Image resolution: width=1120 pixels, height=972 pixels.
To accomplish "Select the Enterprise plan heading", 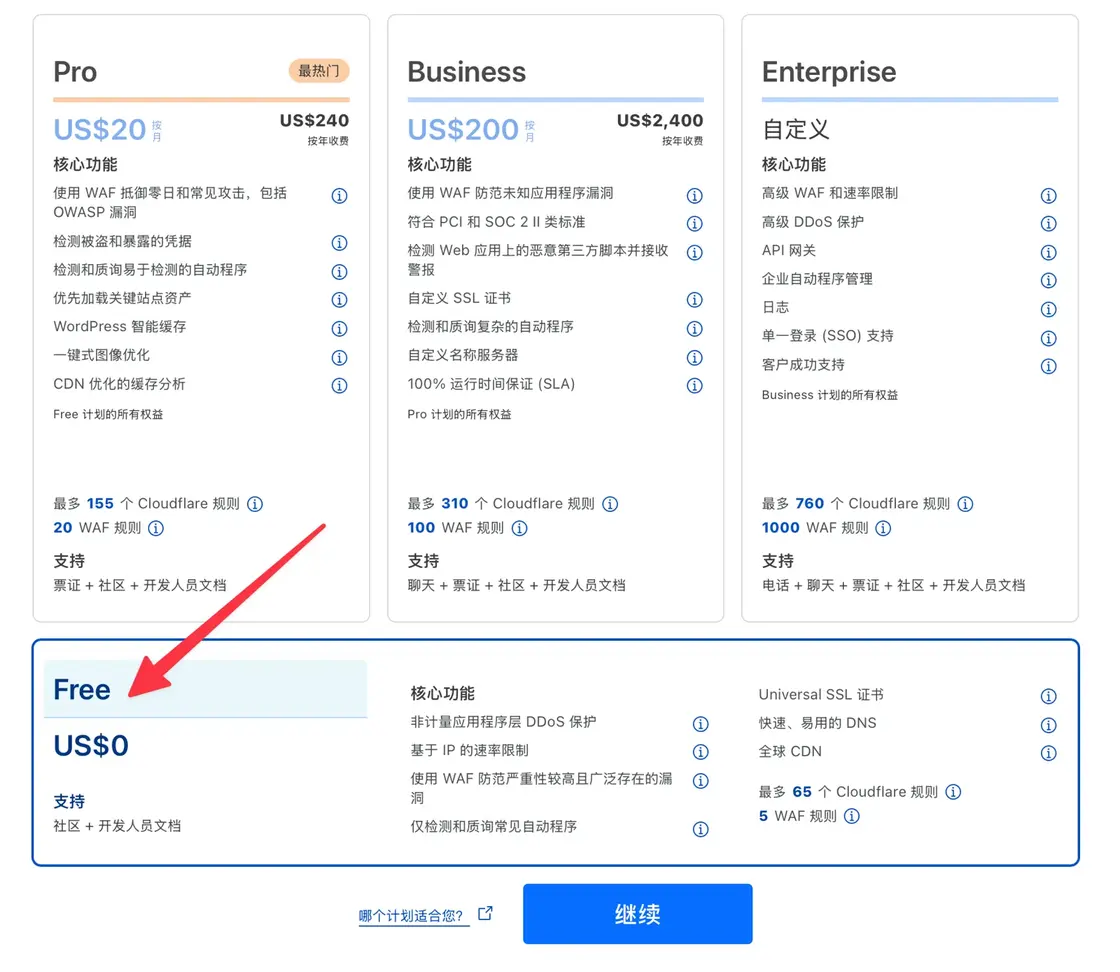I will [x=829, y=72].
